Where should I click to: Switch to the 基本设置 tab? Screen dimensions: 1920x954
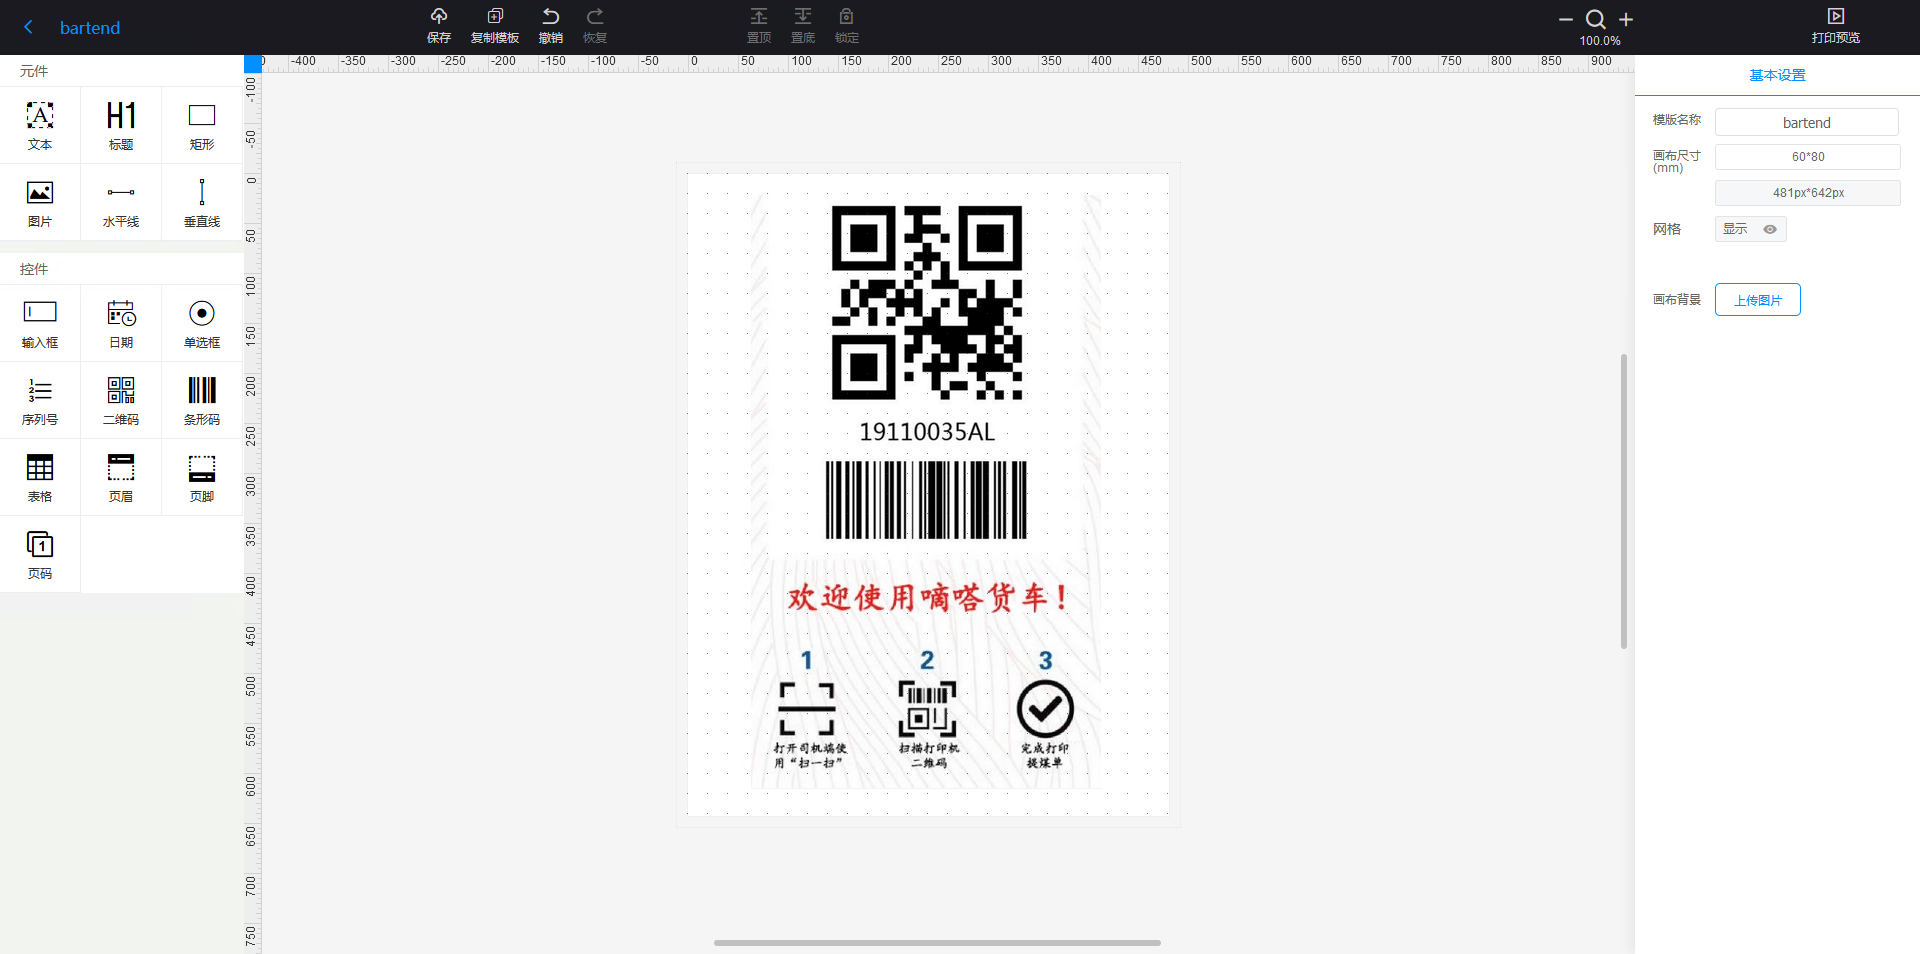click(x=1777, y=75)
